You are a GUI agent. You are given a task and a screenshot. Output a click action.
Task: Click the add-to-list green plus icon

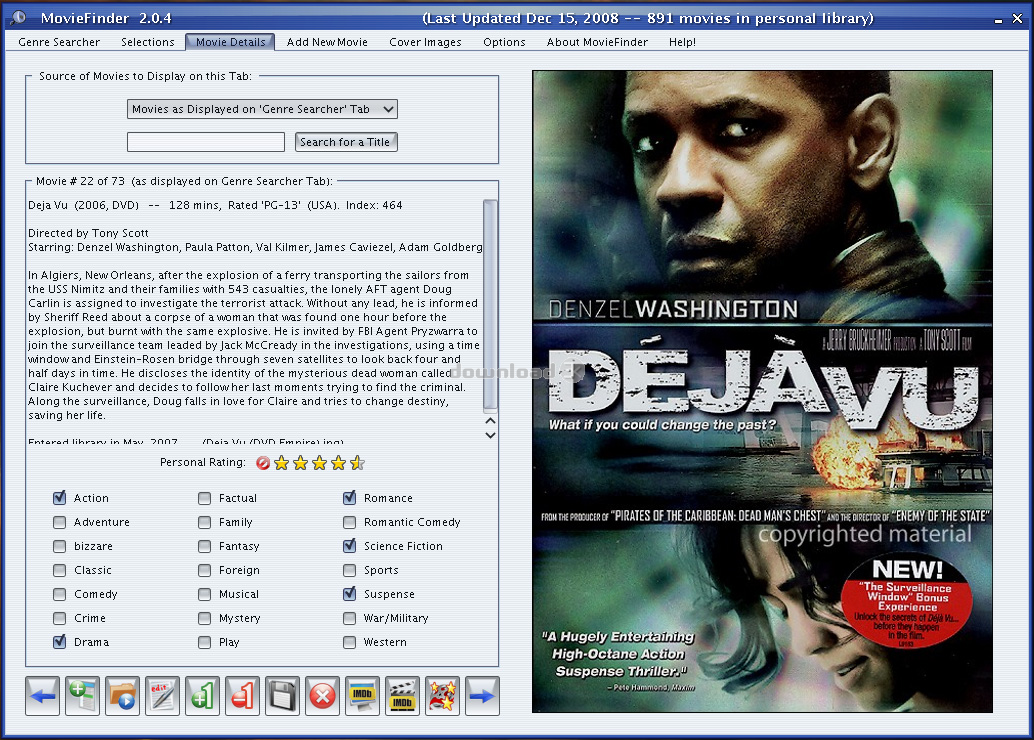pos(82,696)
